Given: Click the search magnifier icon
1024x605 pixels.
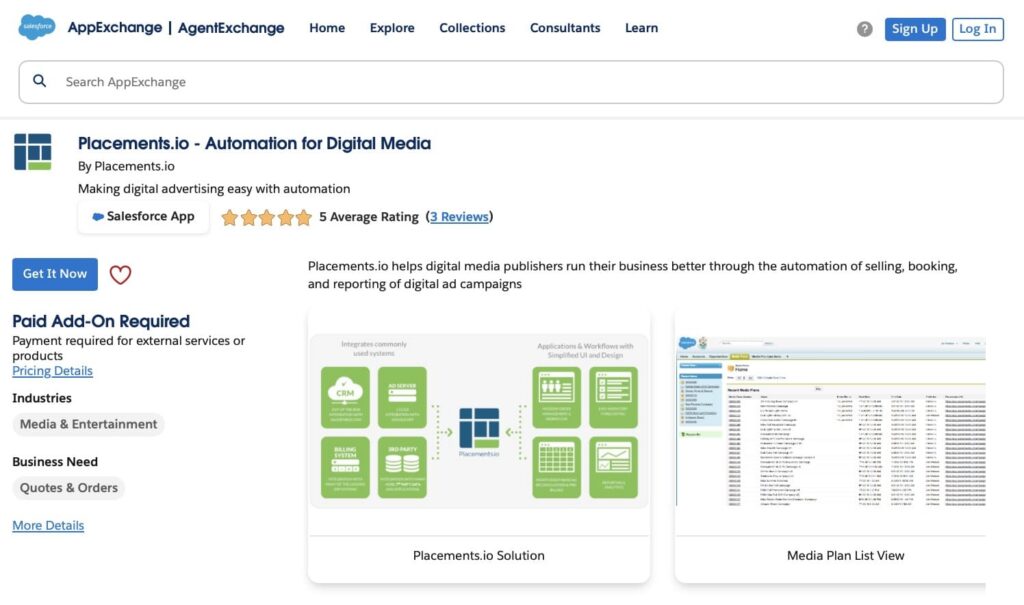Looking at the screenshot, I should pyautogui.click(x=39, y=81).
